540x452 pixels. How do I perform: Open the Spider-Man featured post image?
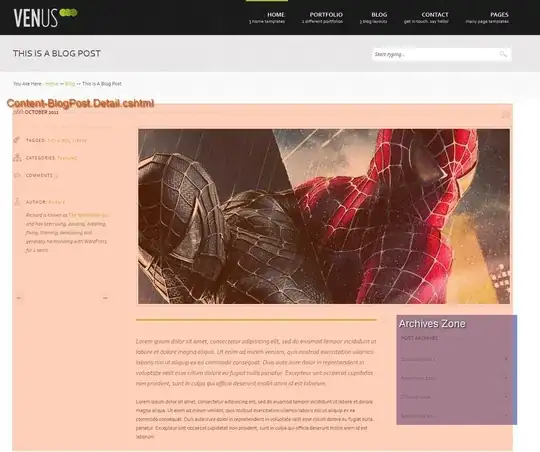(x=324, y=216)
